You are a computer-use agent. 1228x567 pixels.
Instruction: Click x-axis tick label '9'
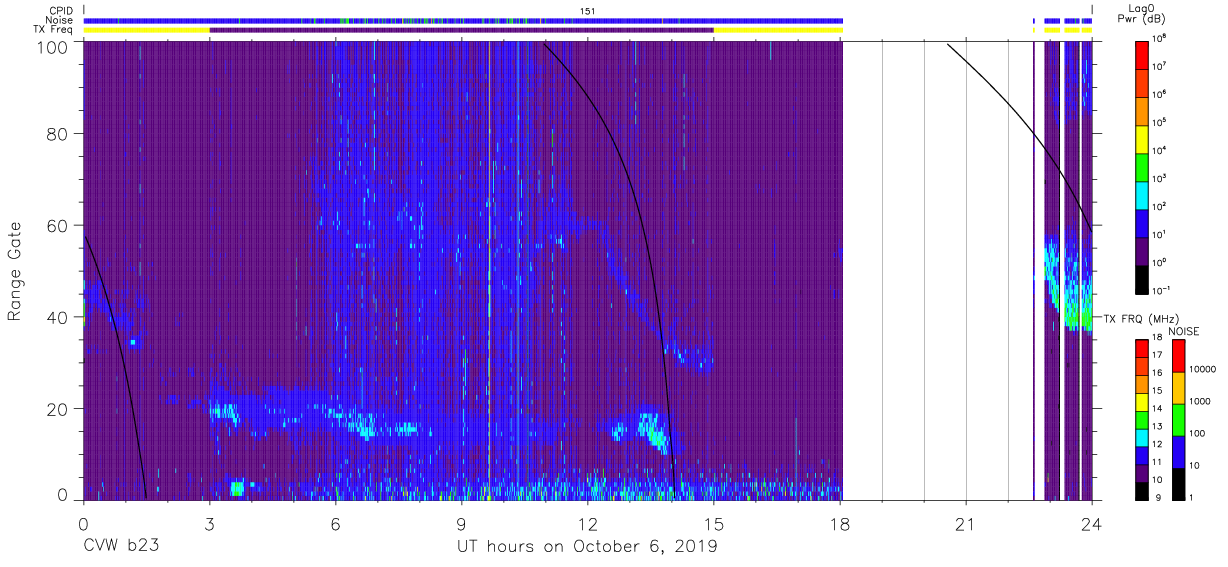461,523
